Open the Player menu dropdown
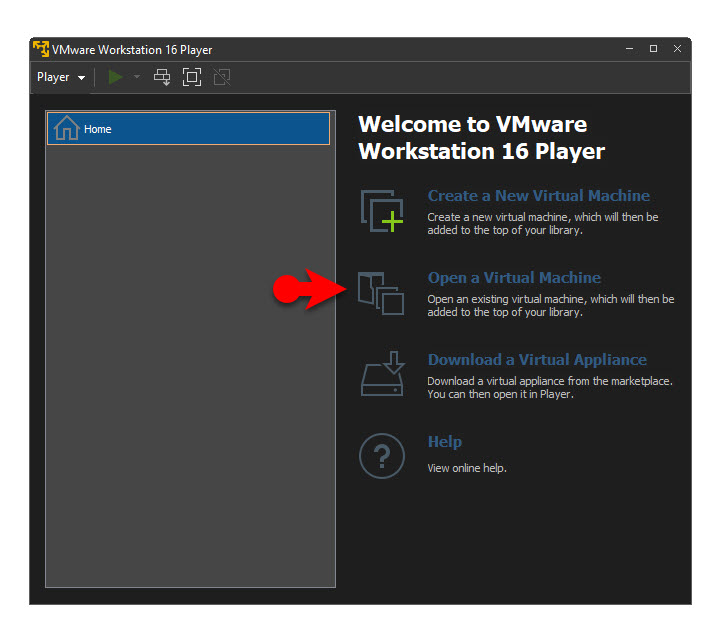The image size is (724, 641). tap(61, 77)
